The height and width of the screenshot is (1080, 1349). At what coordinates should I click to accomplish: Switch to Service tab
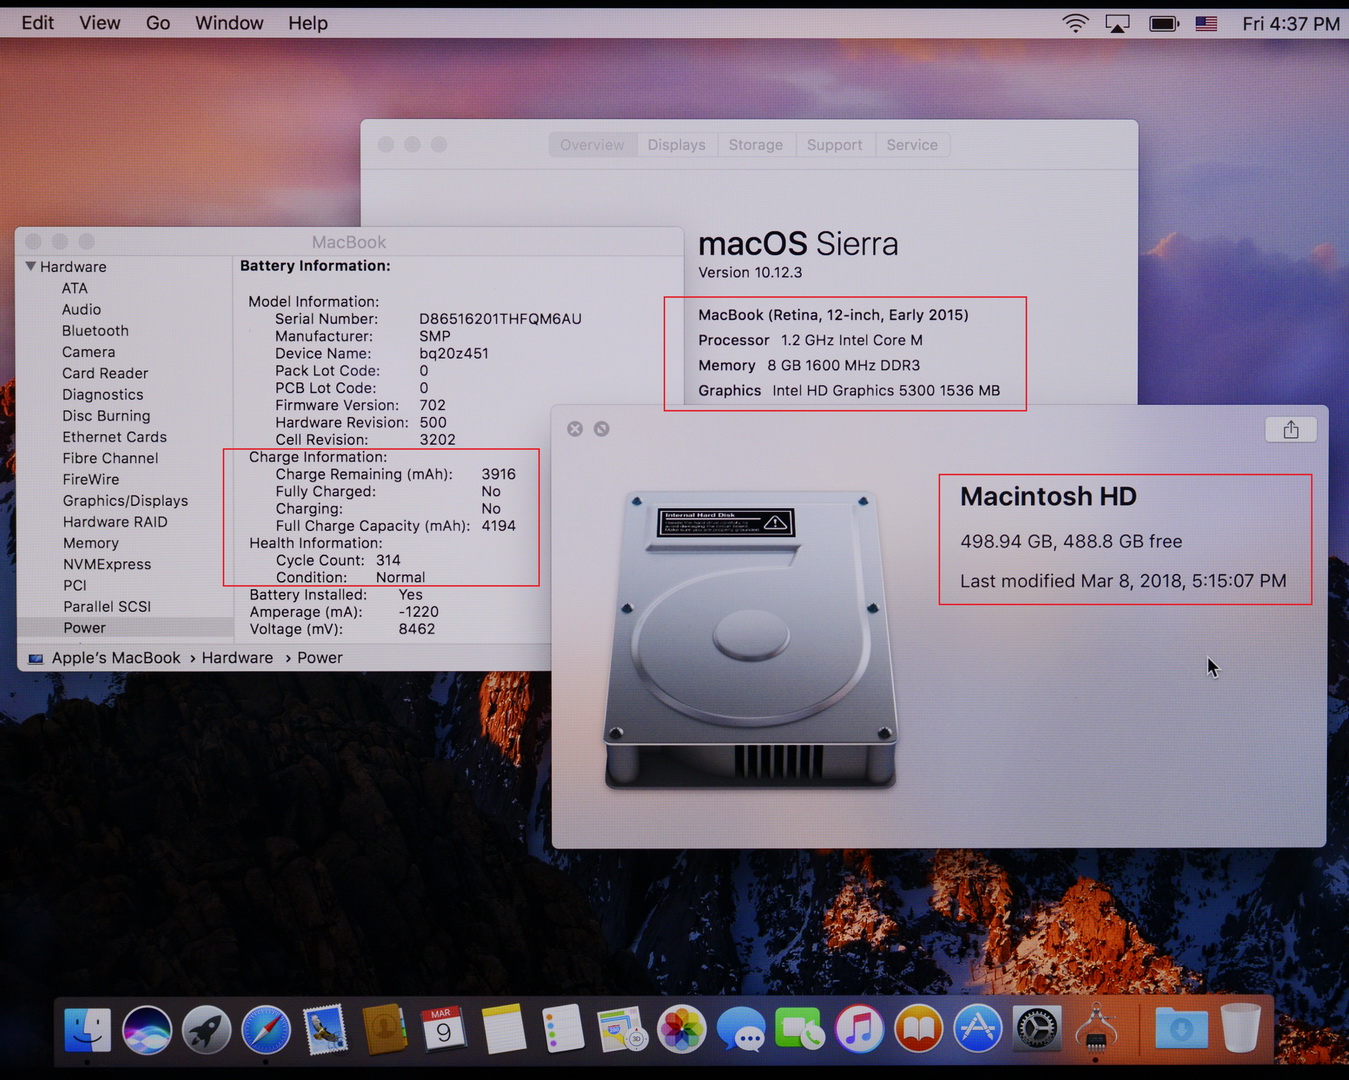(x=912, y=145)
